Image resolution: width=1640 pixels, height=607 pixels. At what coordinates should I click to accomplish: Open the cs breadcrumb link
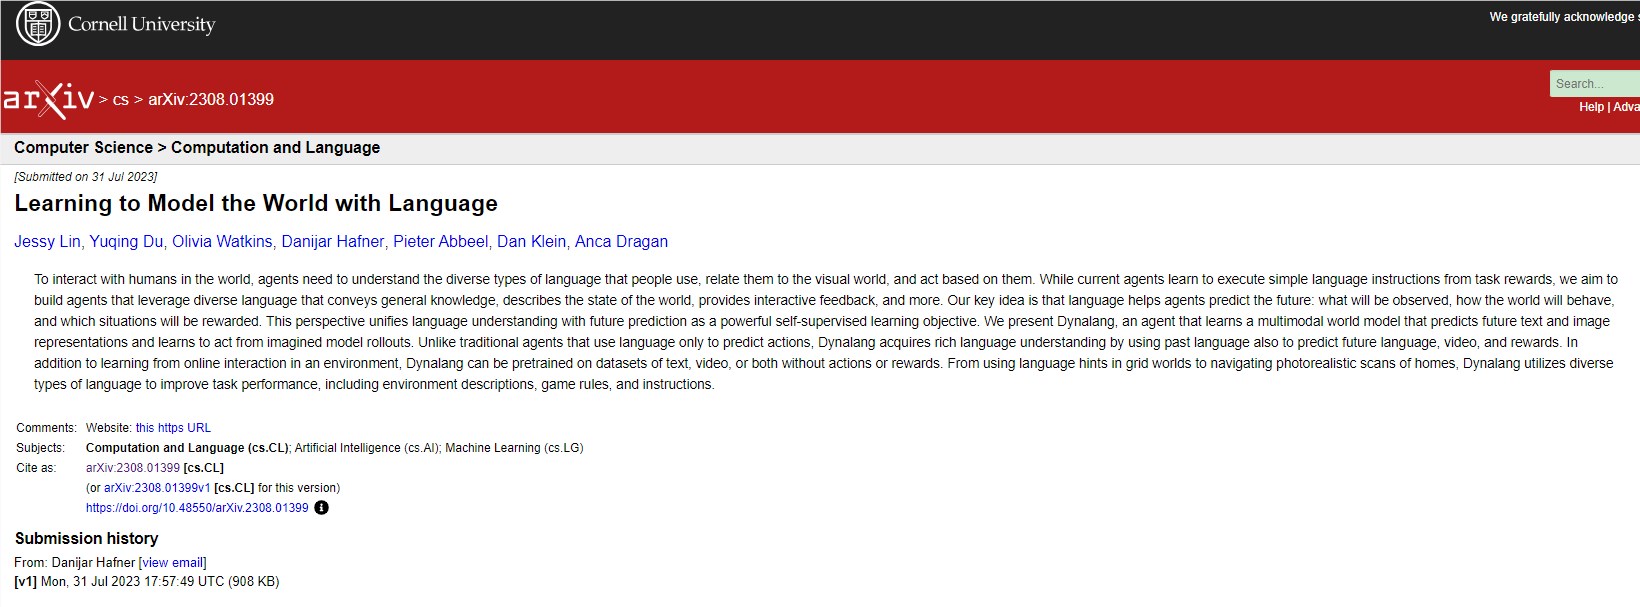[121, 99]
